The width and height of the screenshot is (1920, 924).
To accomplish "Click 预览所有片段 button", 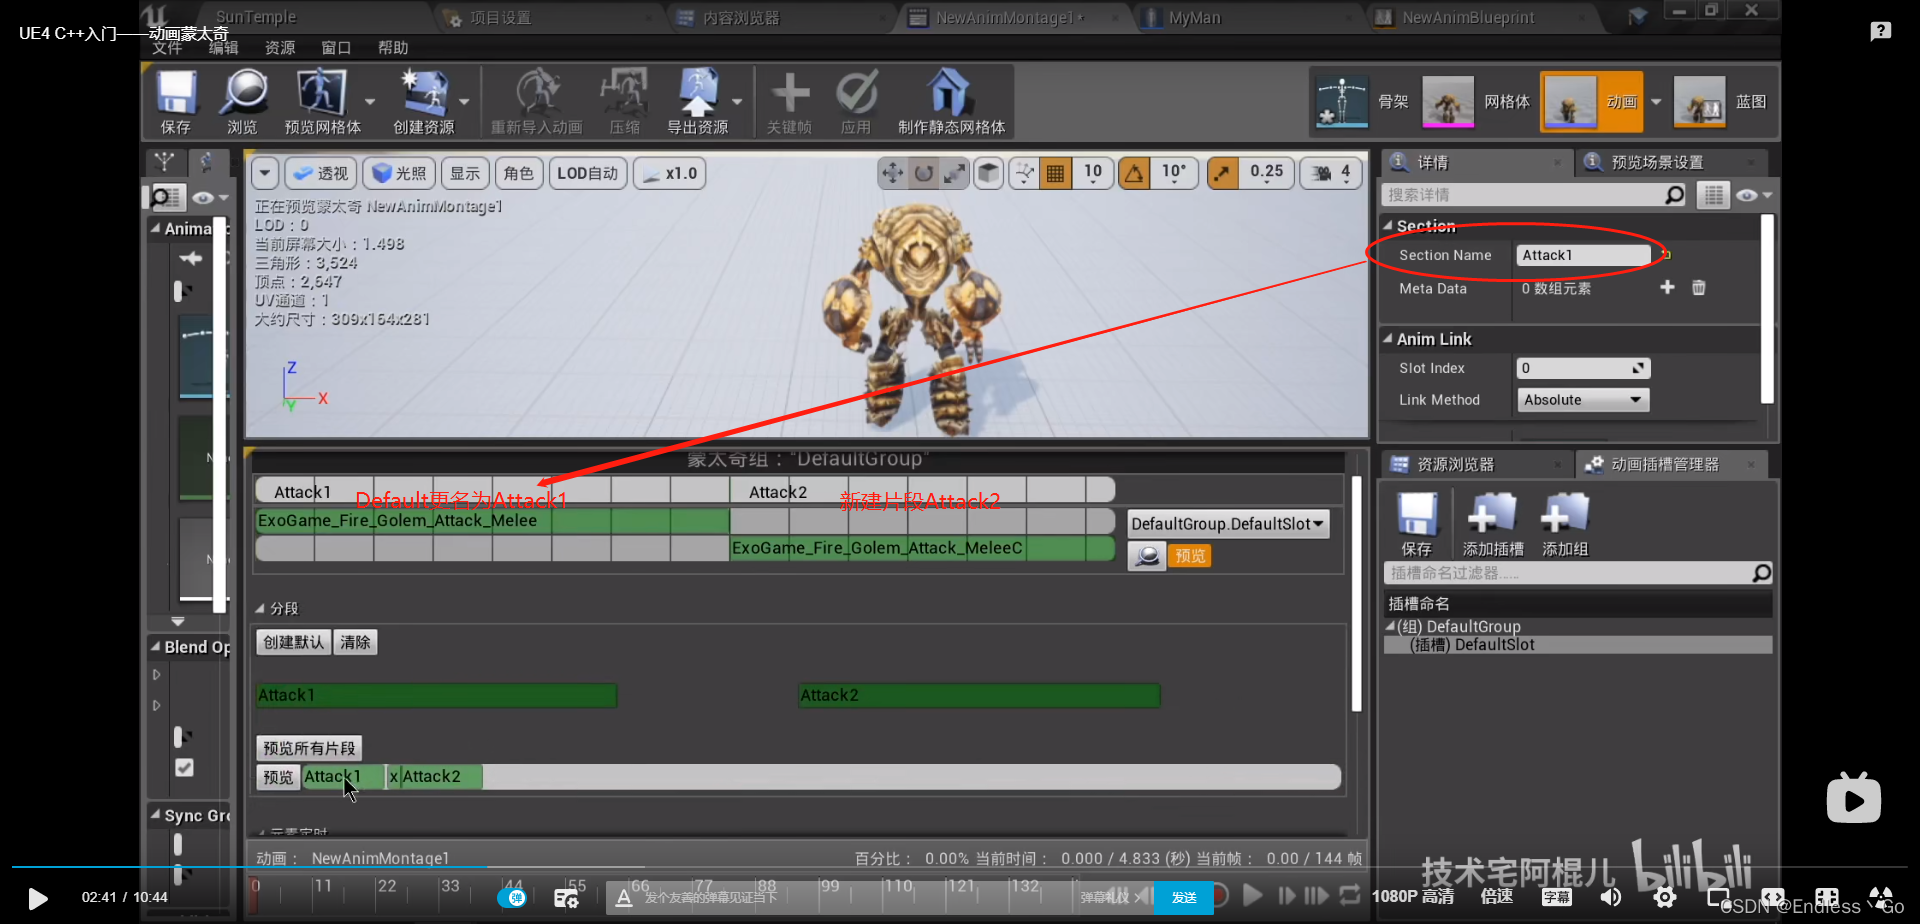I will point(309,748).
